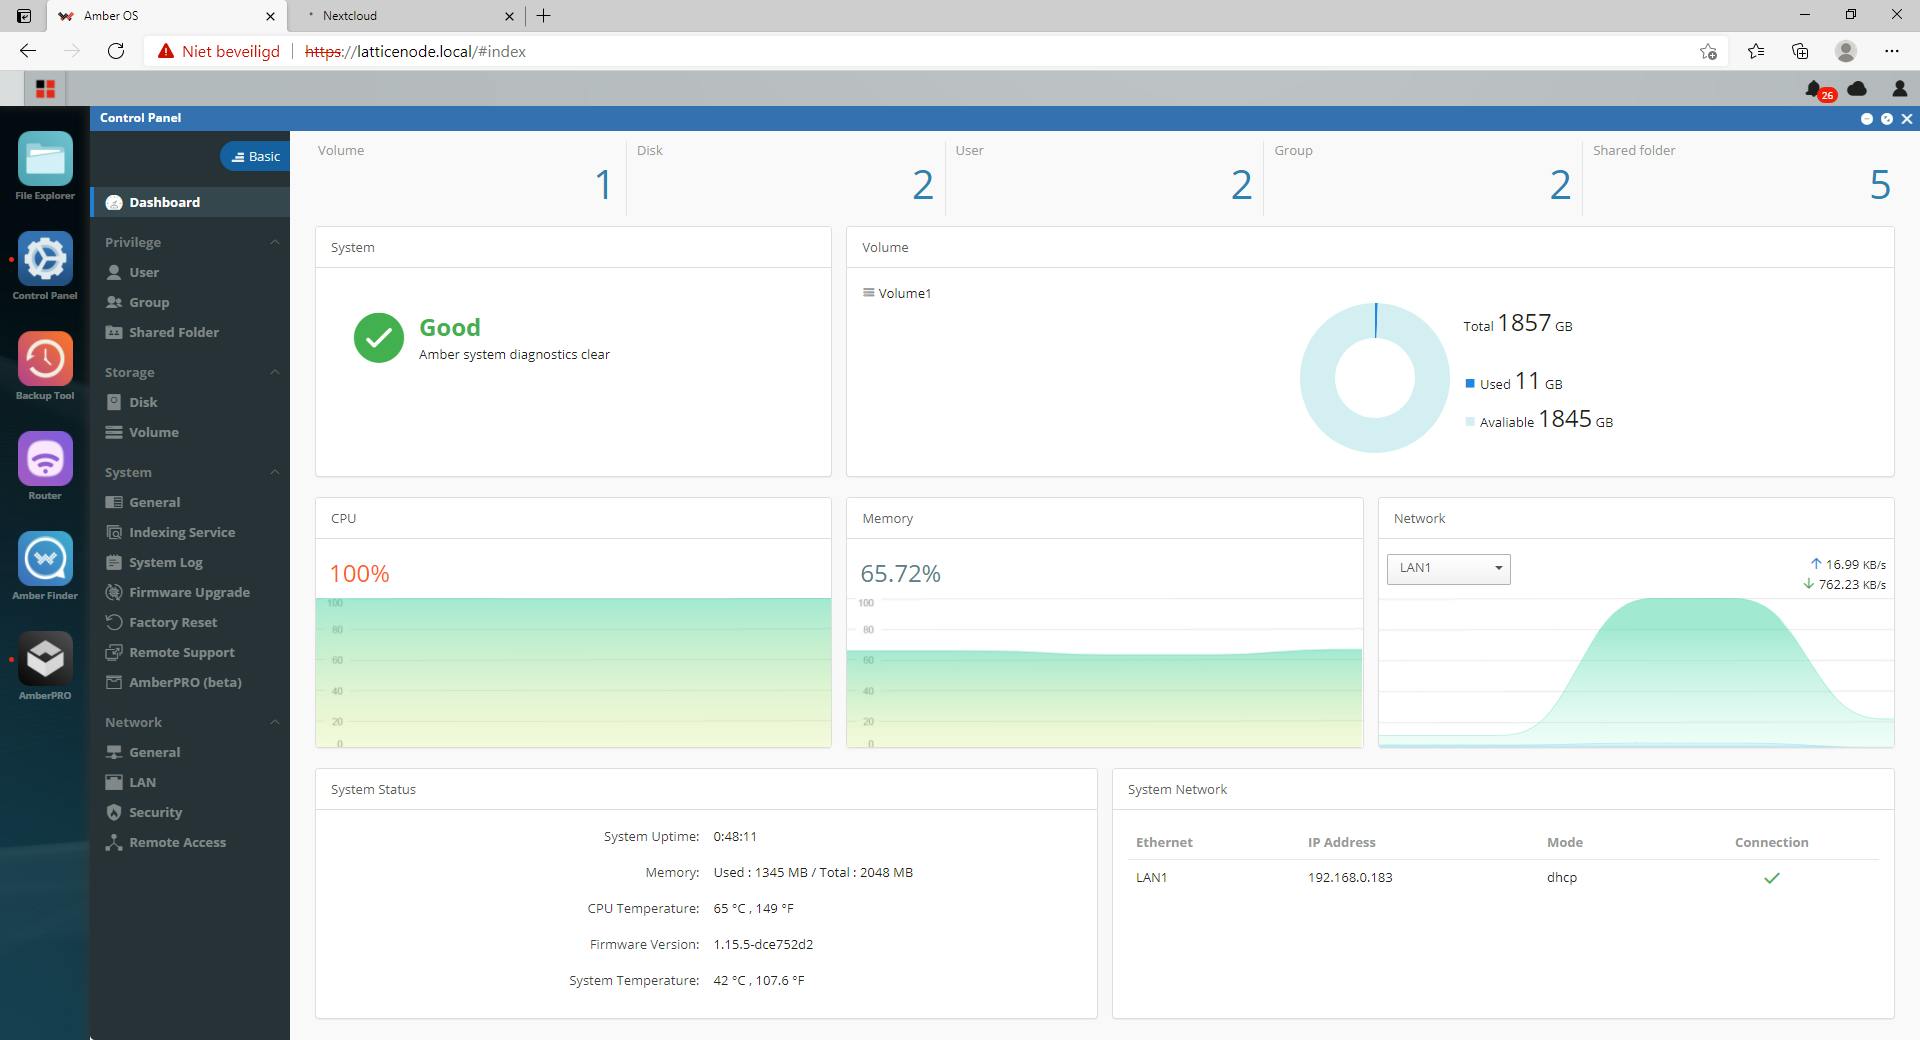
Task: Open the Disk storage page
Action: pyautogui.click(x=190, y=402)
